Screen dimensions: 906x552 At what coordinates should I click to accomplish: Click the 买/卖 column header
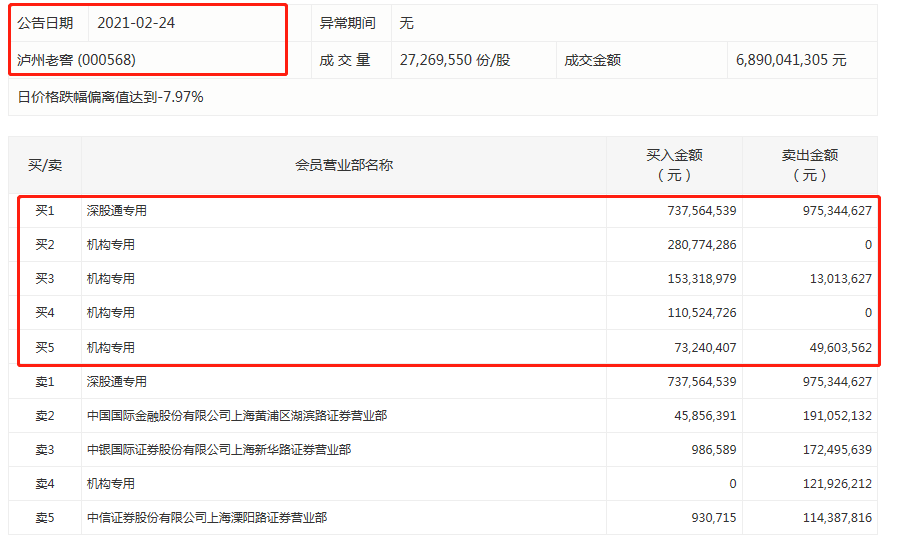pos(45,165)
